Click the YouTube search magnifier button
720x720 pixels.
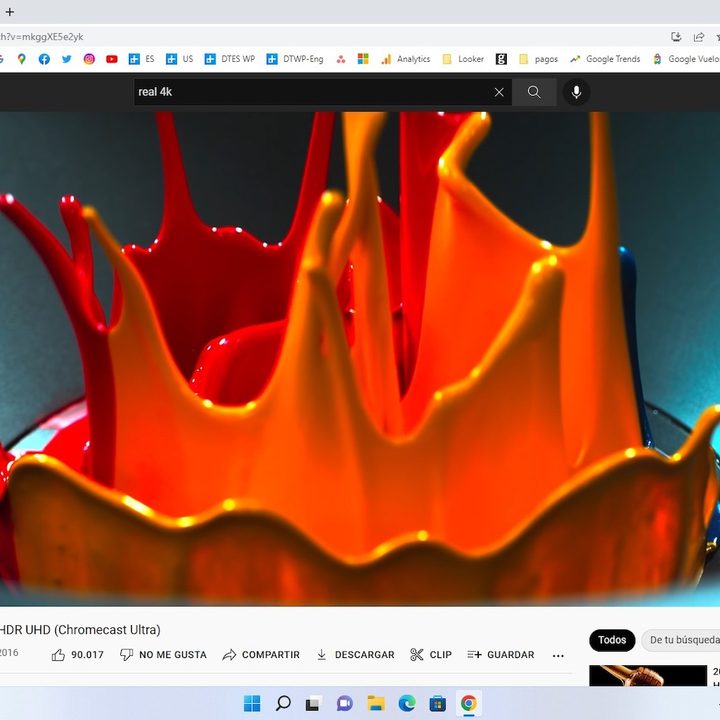(534, 92)
